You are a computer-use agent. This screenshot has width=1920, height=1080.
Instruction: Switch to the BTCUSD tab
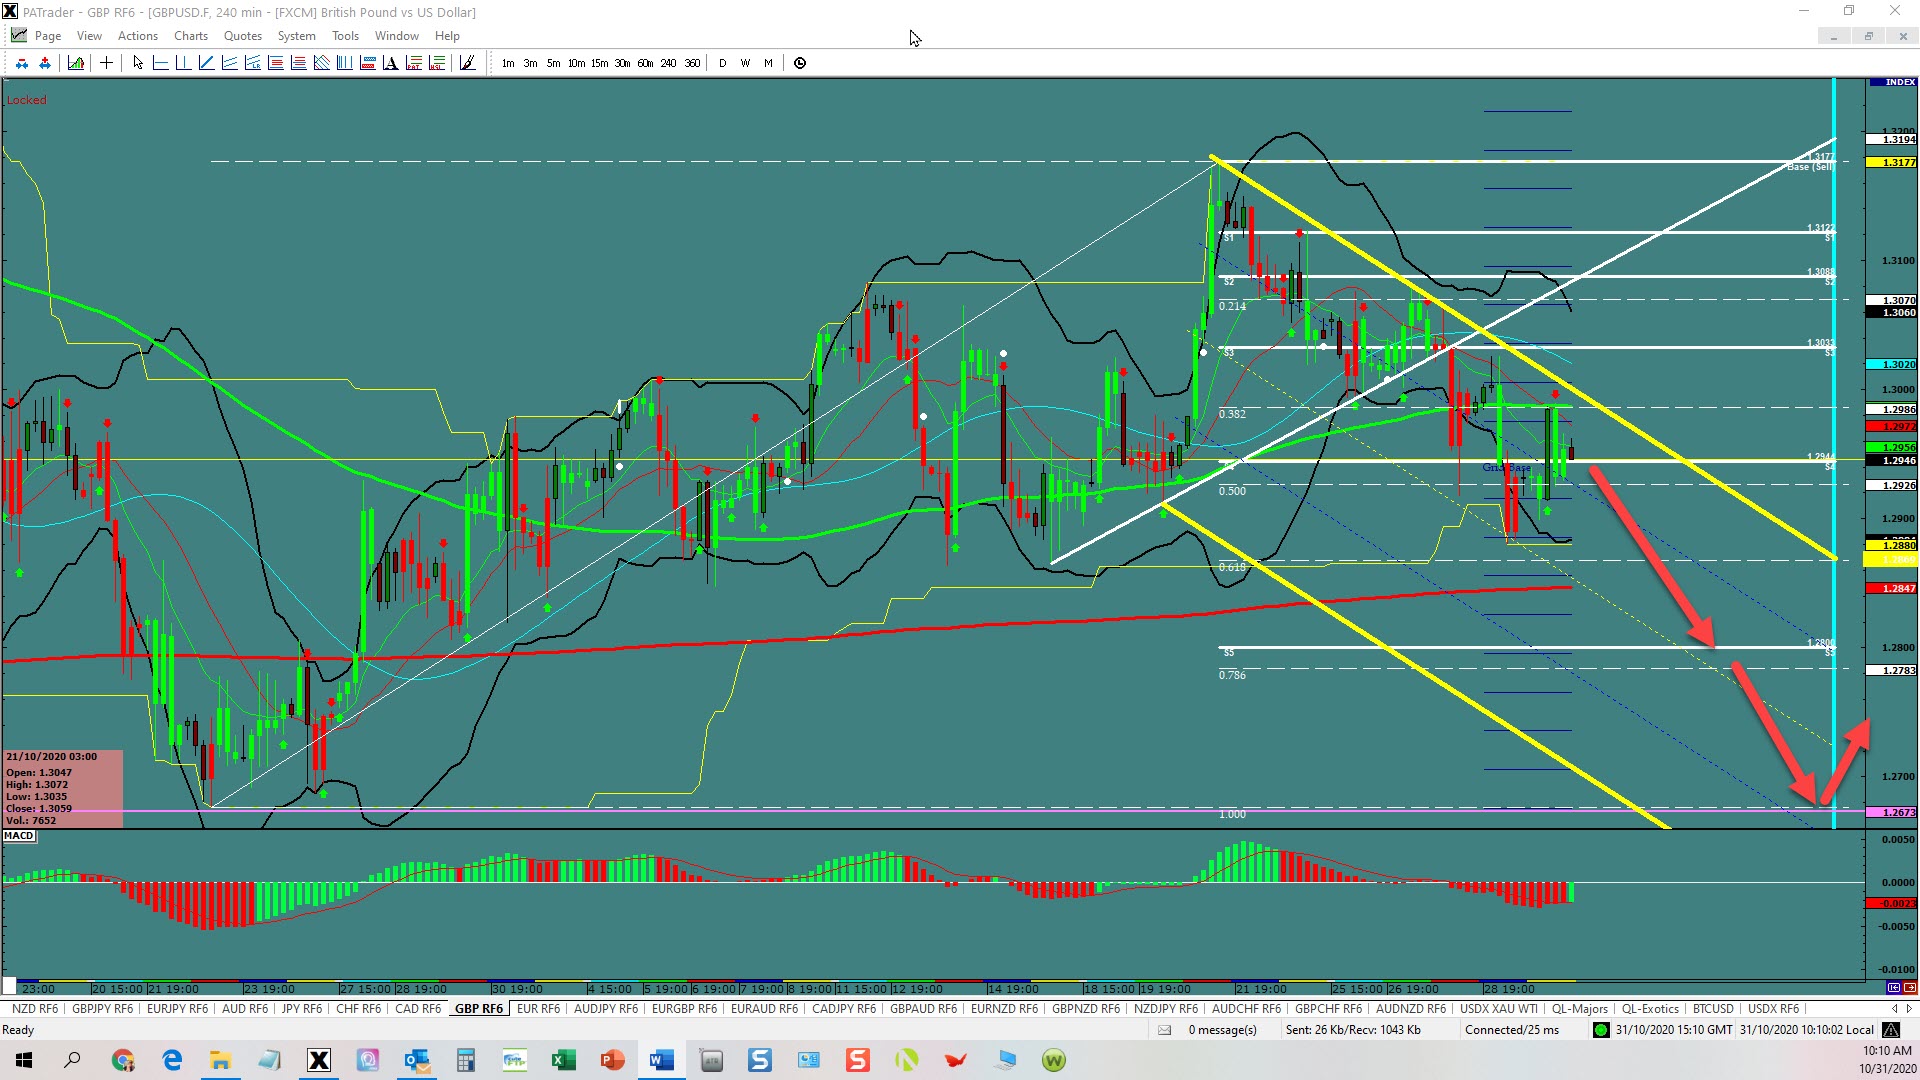click(1713, 1009)
